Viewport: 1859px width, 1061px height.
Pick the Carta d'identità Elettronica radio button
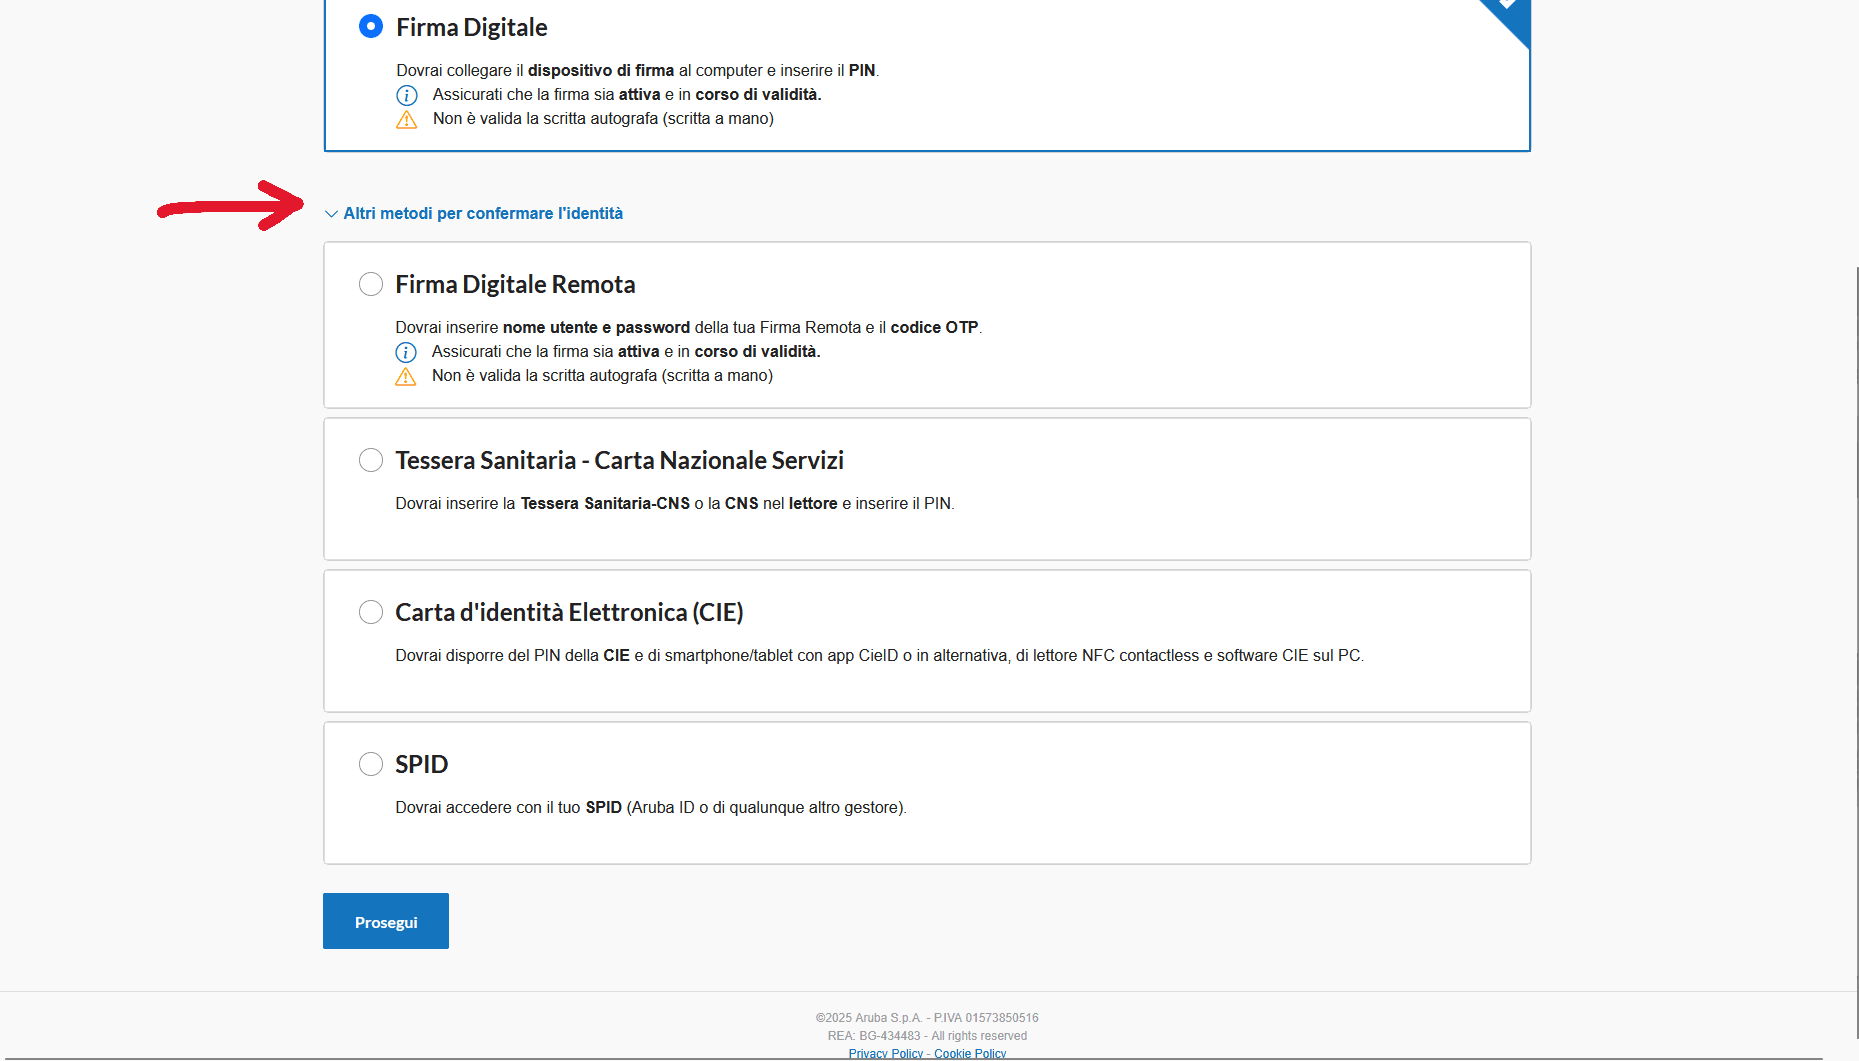pos(370,612)
